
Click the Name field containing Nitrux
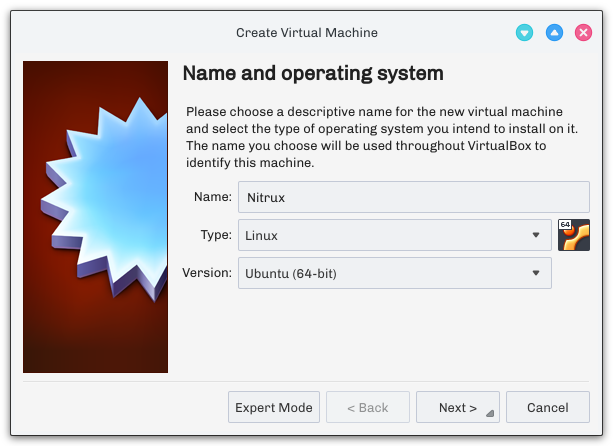[x=414, y=197]
